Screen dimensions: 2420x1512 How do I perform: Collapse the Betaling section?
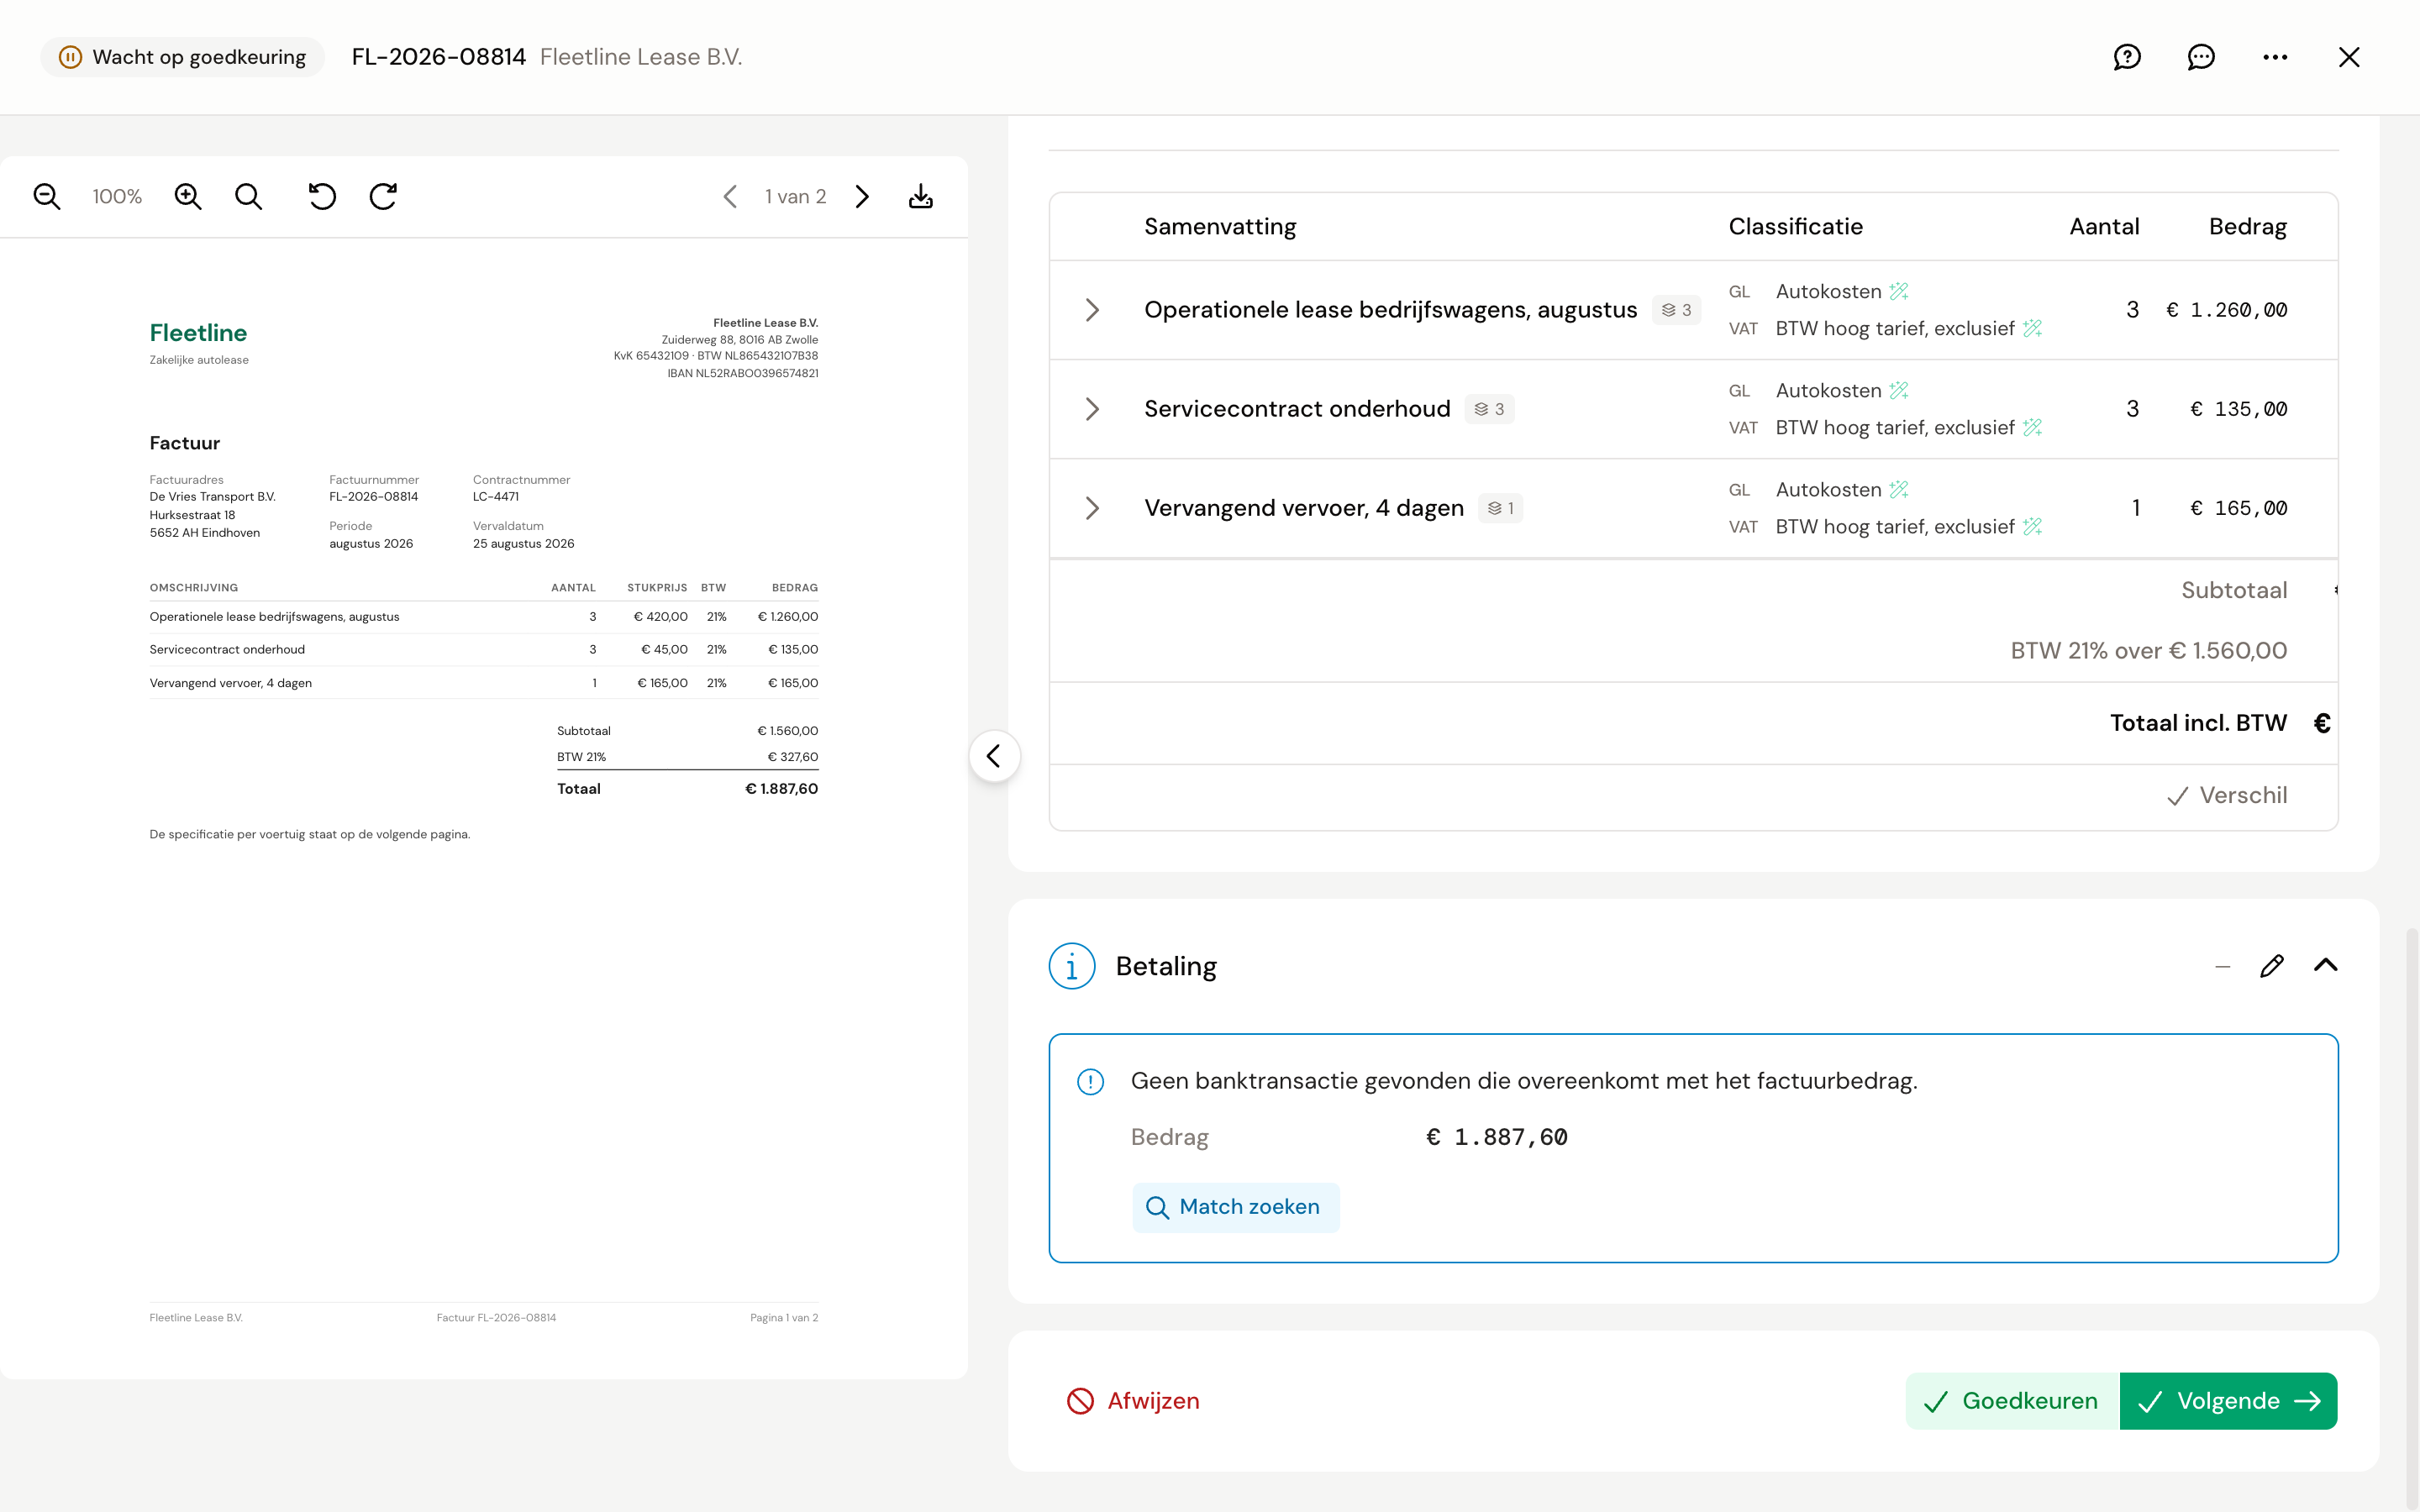point(2326,965)
